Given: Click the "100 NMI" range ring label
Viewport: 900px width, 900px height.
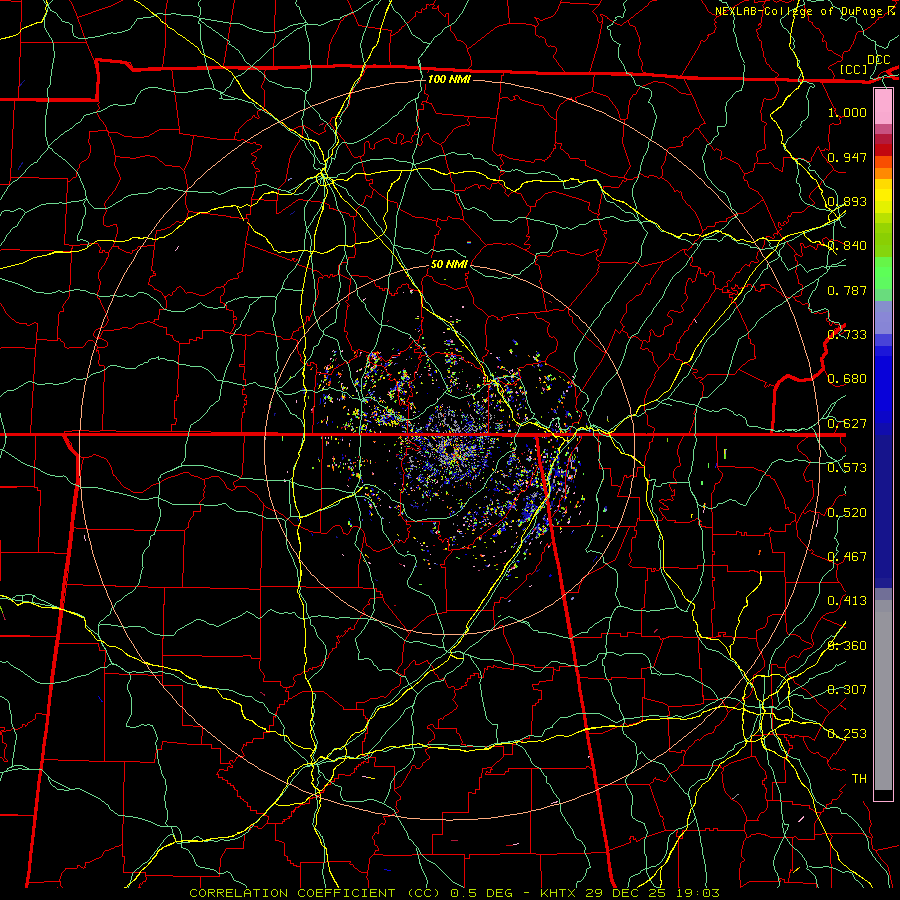Looking at the screenshot, I should [x=449, y=79].
